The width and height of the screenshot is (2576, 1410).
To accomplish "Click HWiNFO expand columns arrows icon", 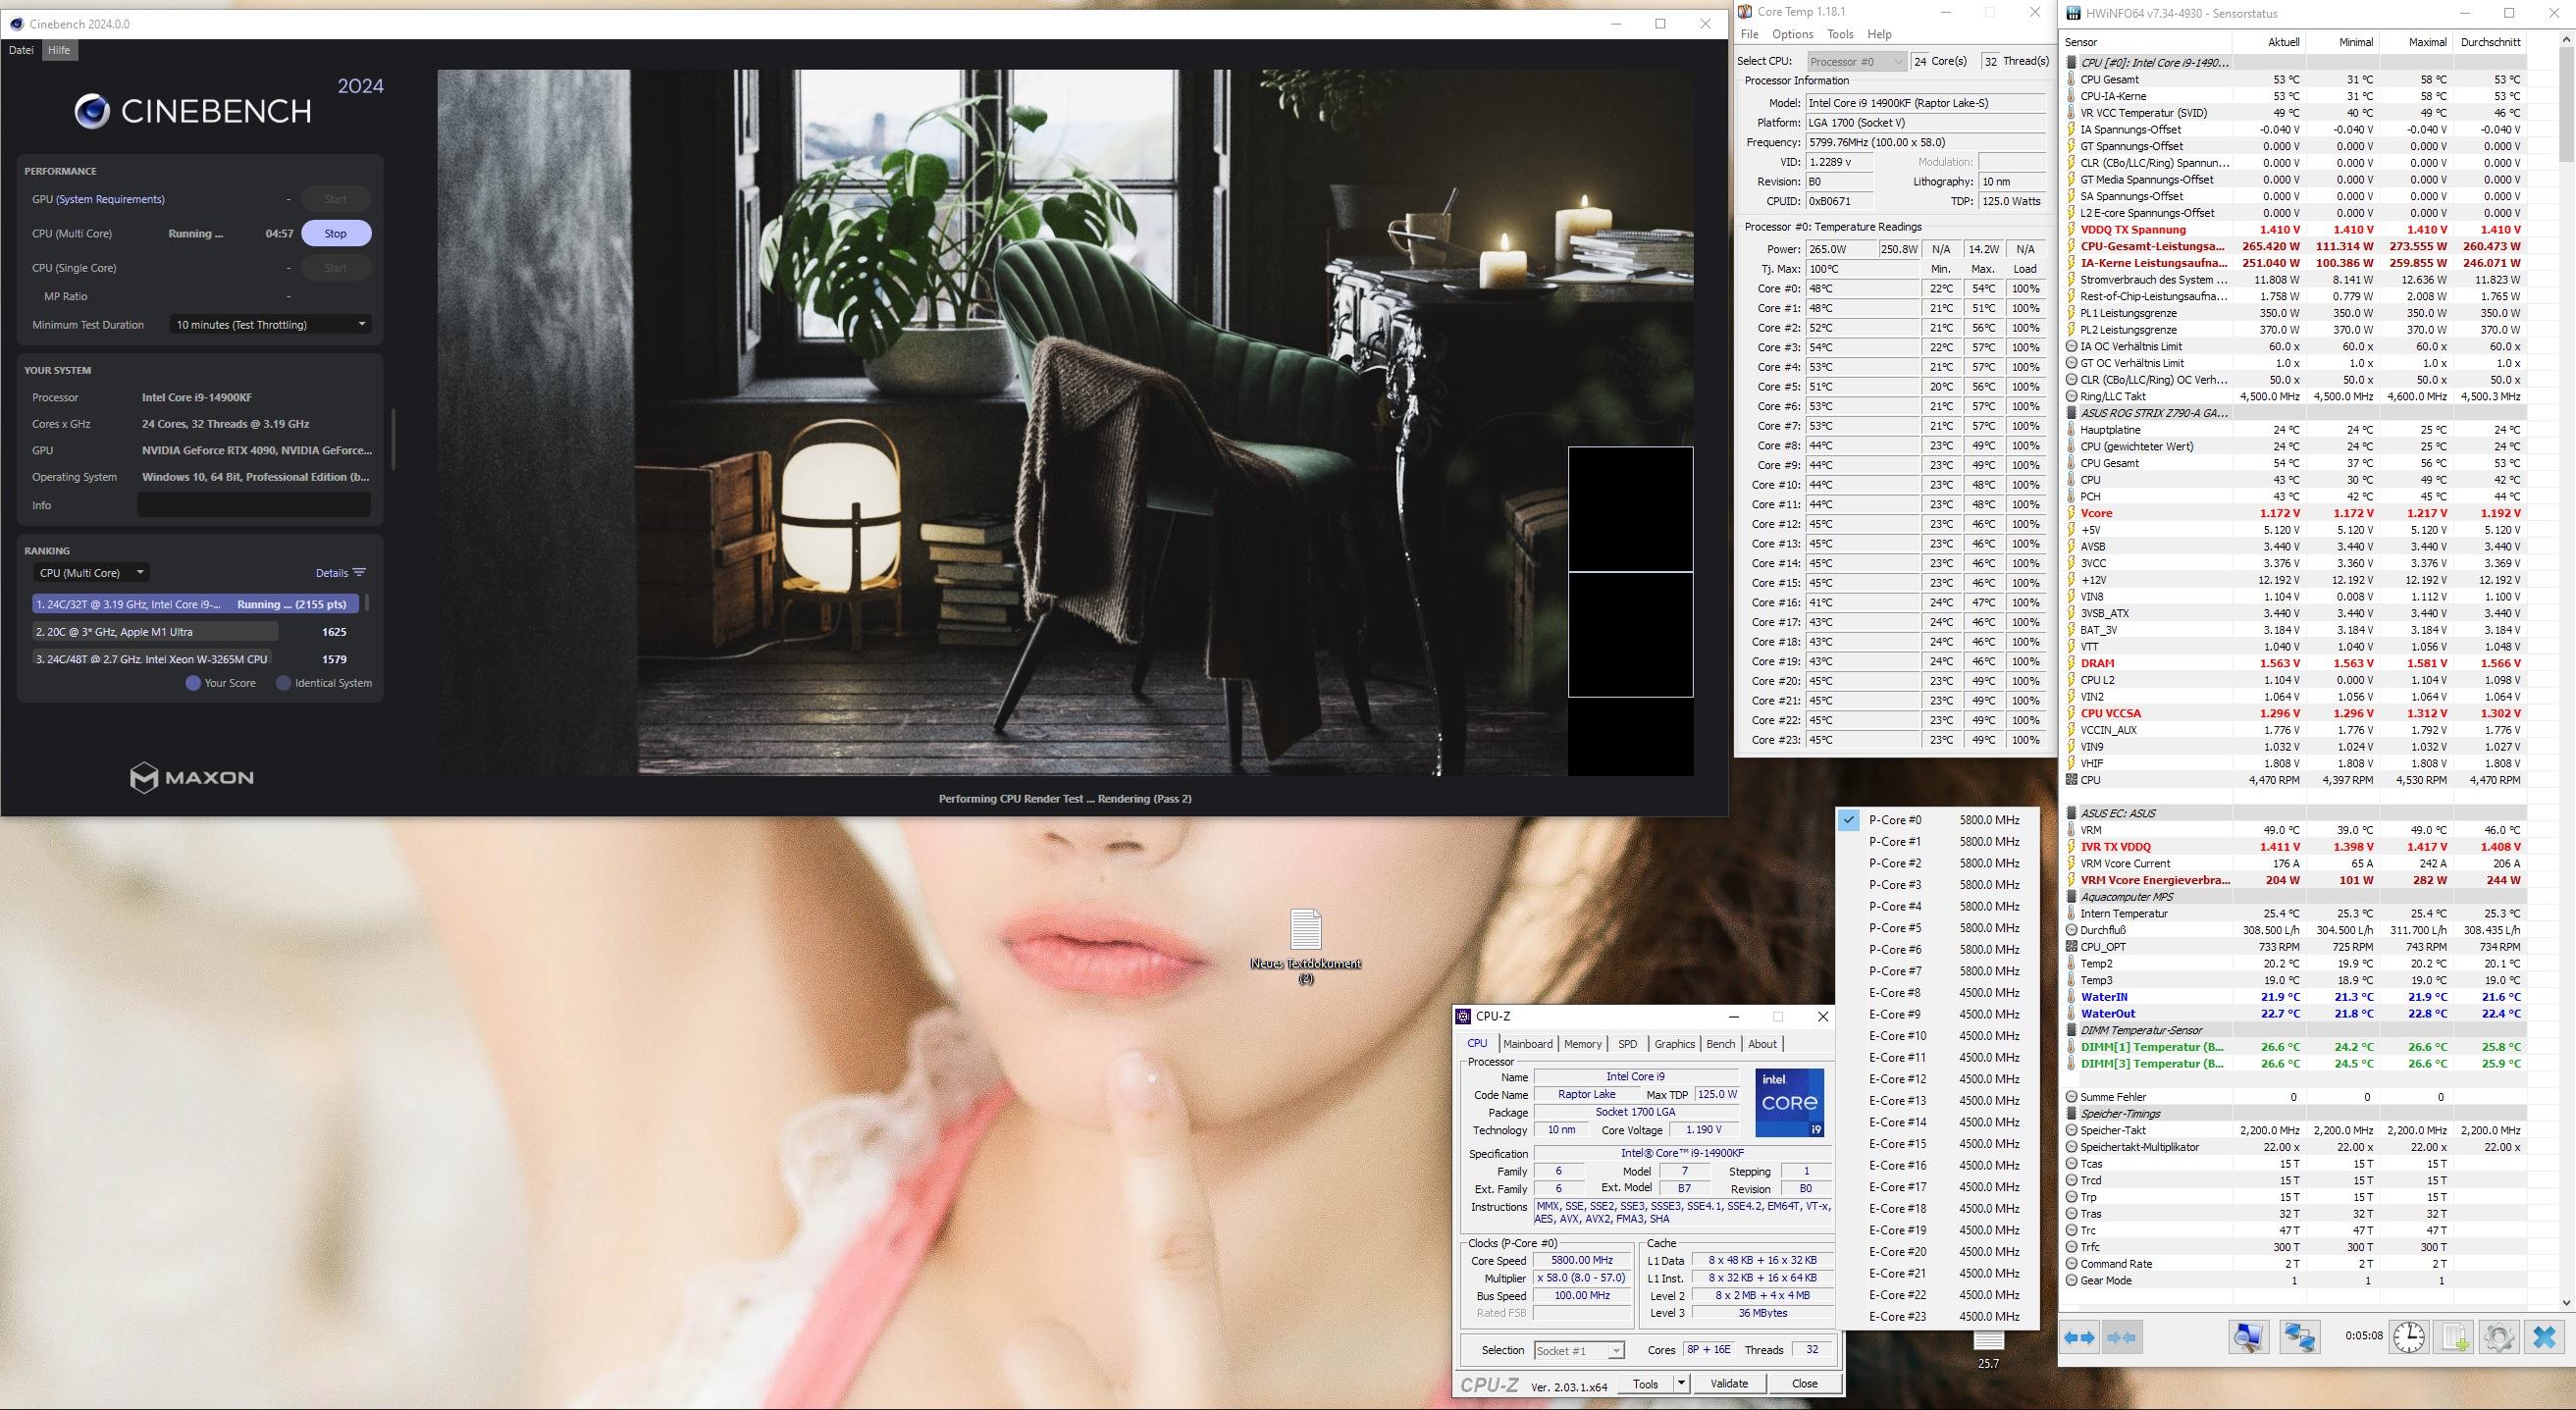I will click(2080, 1337).
